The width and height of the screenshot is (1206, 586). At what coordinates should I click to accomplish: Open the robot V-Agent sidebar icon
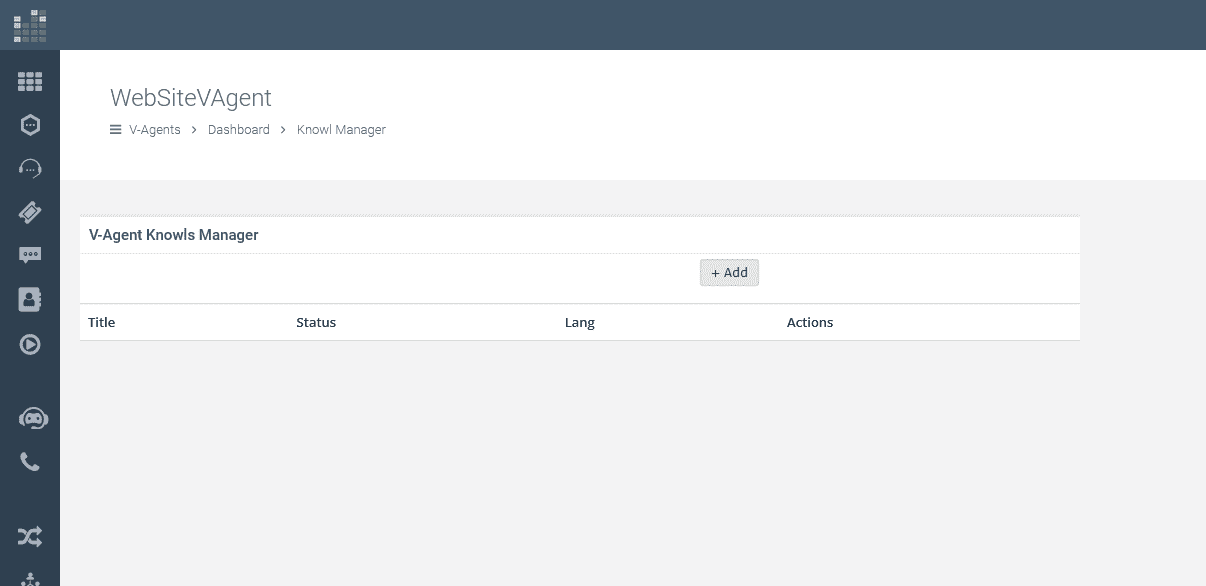[x=33, y=419]
